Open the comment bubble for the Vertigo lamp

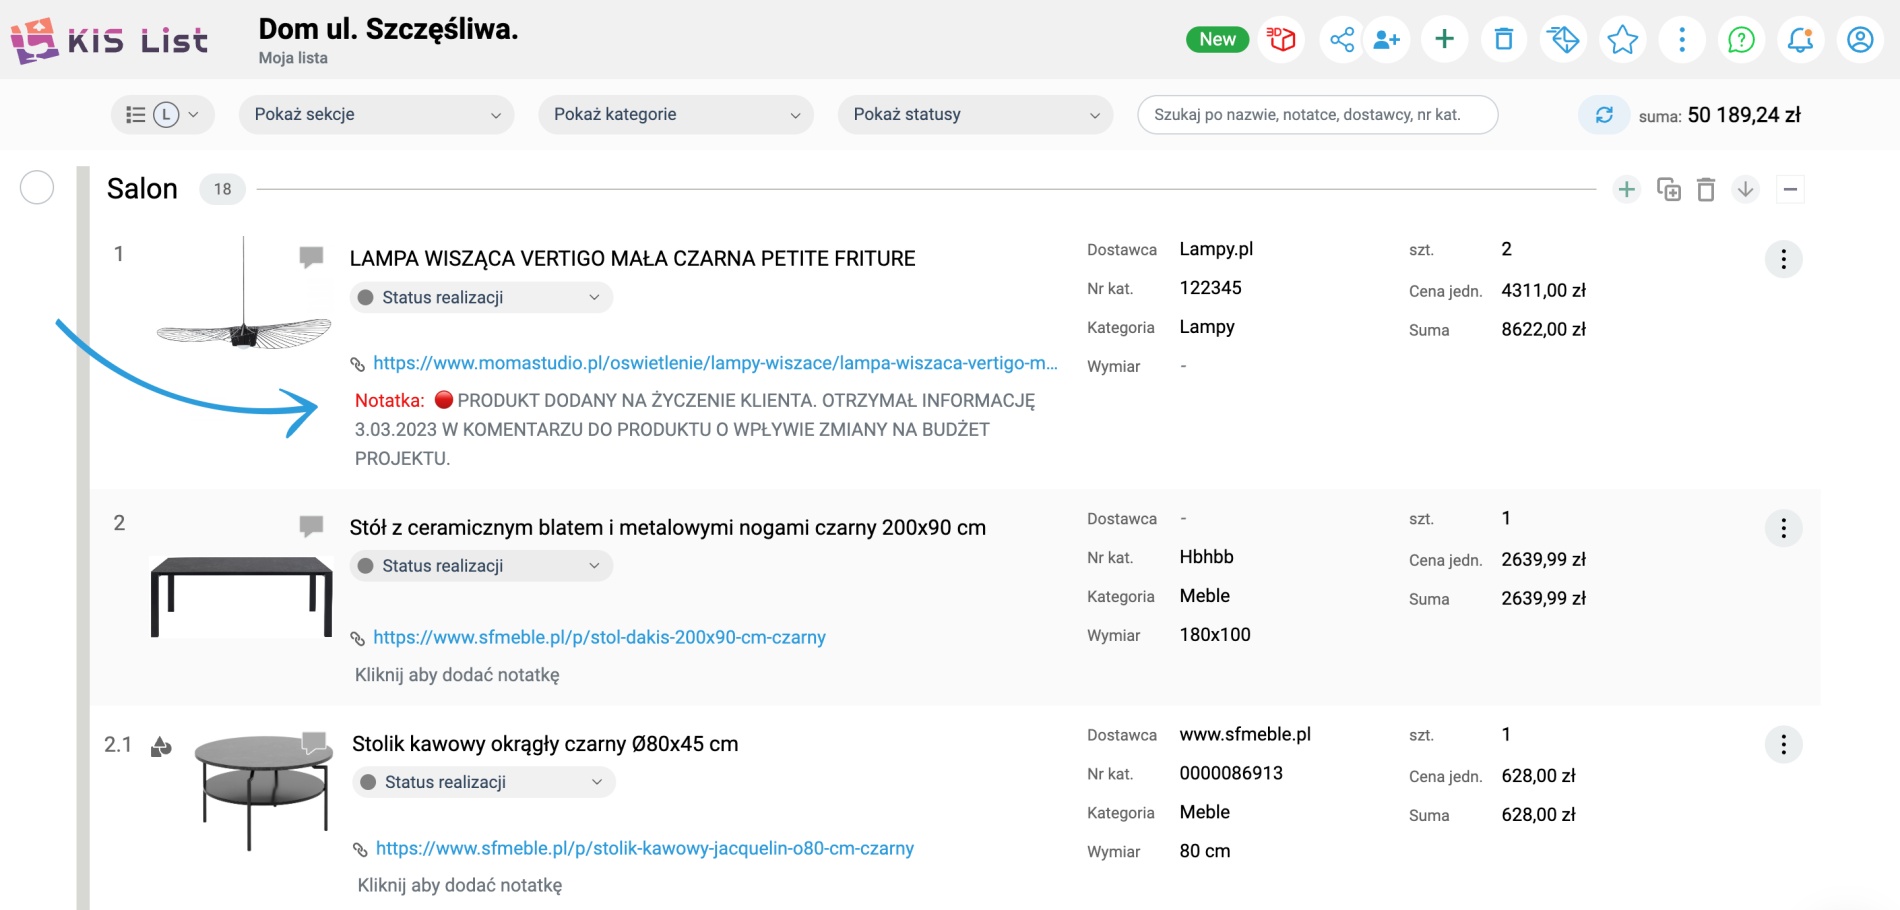[311, 257]
